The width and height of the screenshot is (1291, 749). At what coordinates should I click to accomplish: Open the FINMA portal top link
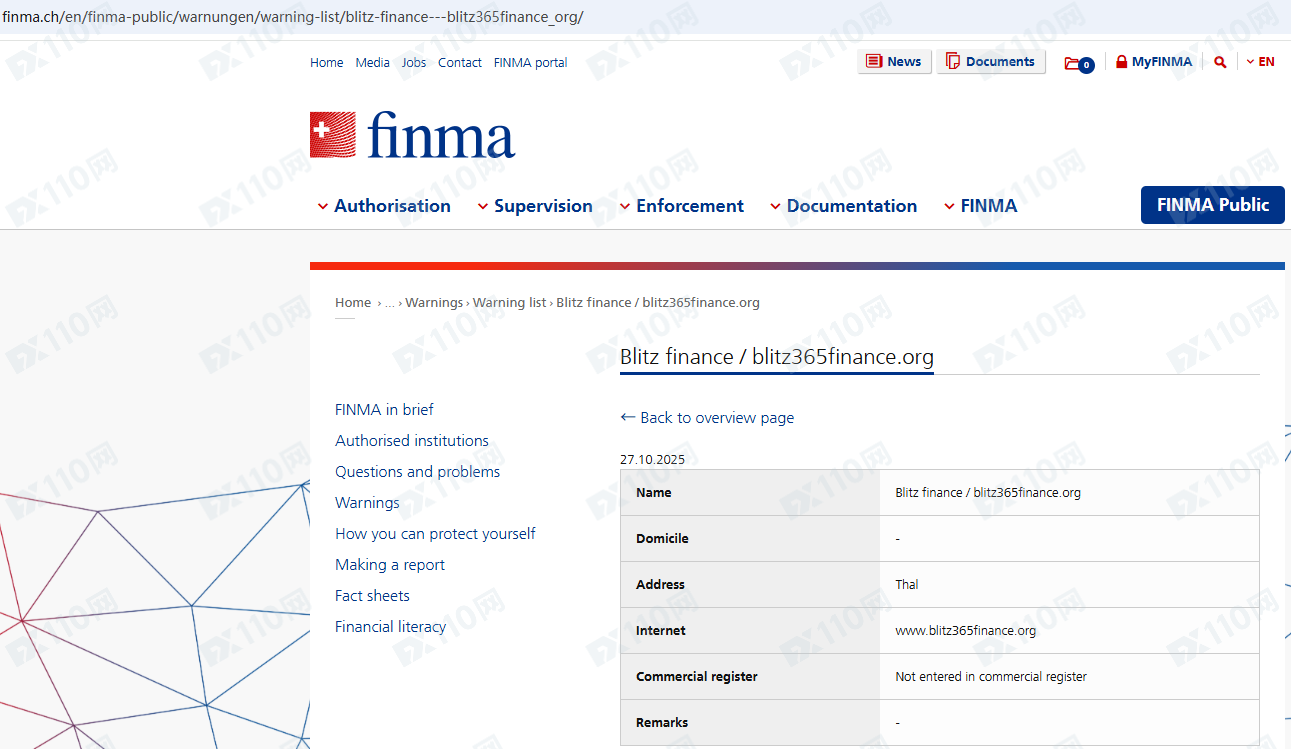pyautogui.click(x=530, y=63)
